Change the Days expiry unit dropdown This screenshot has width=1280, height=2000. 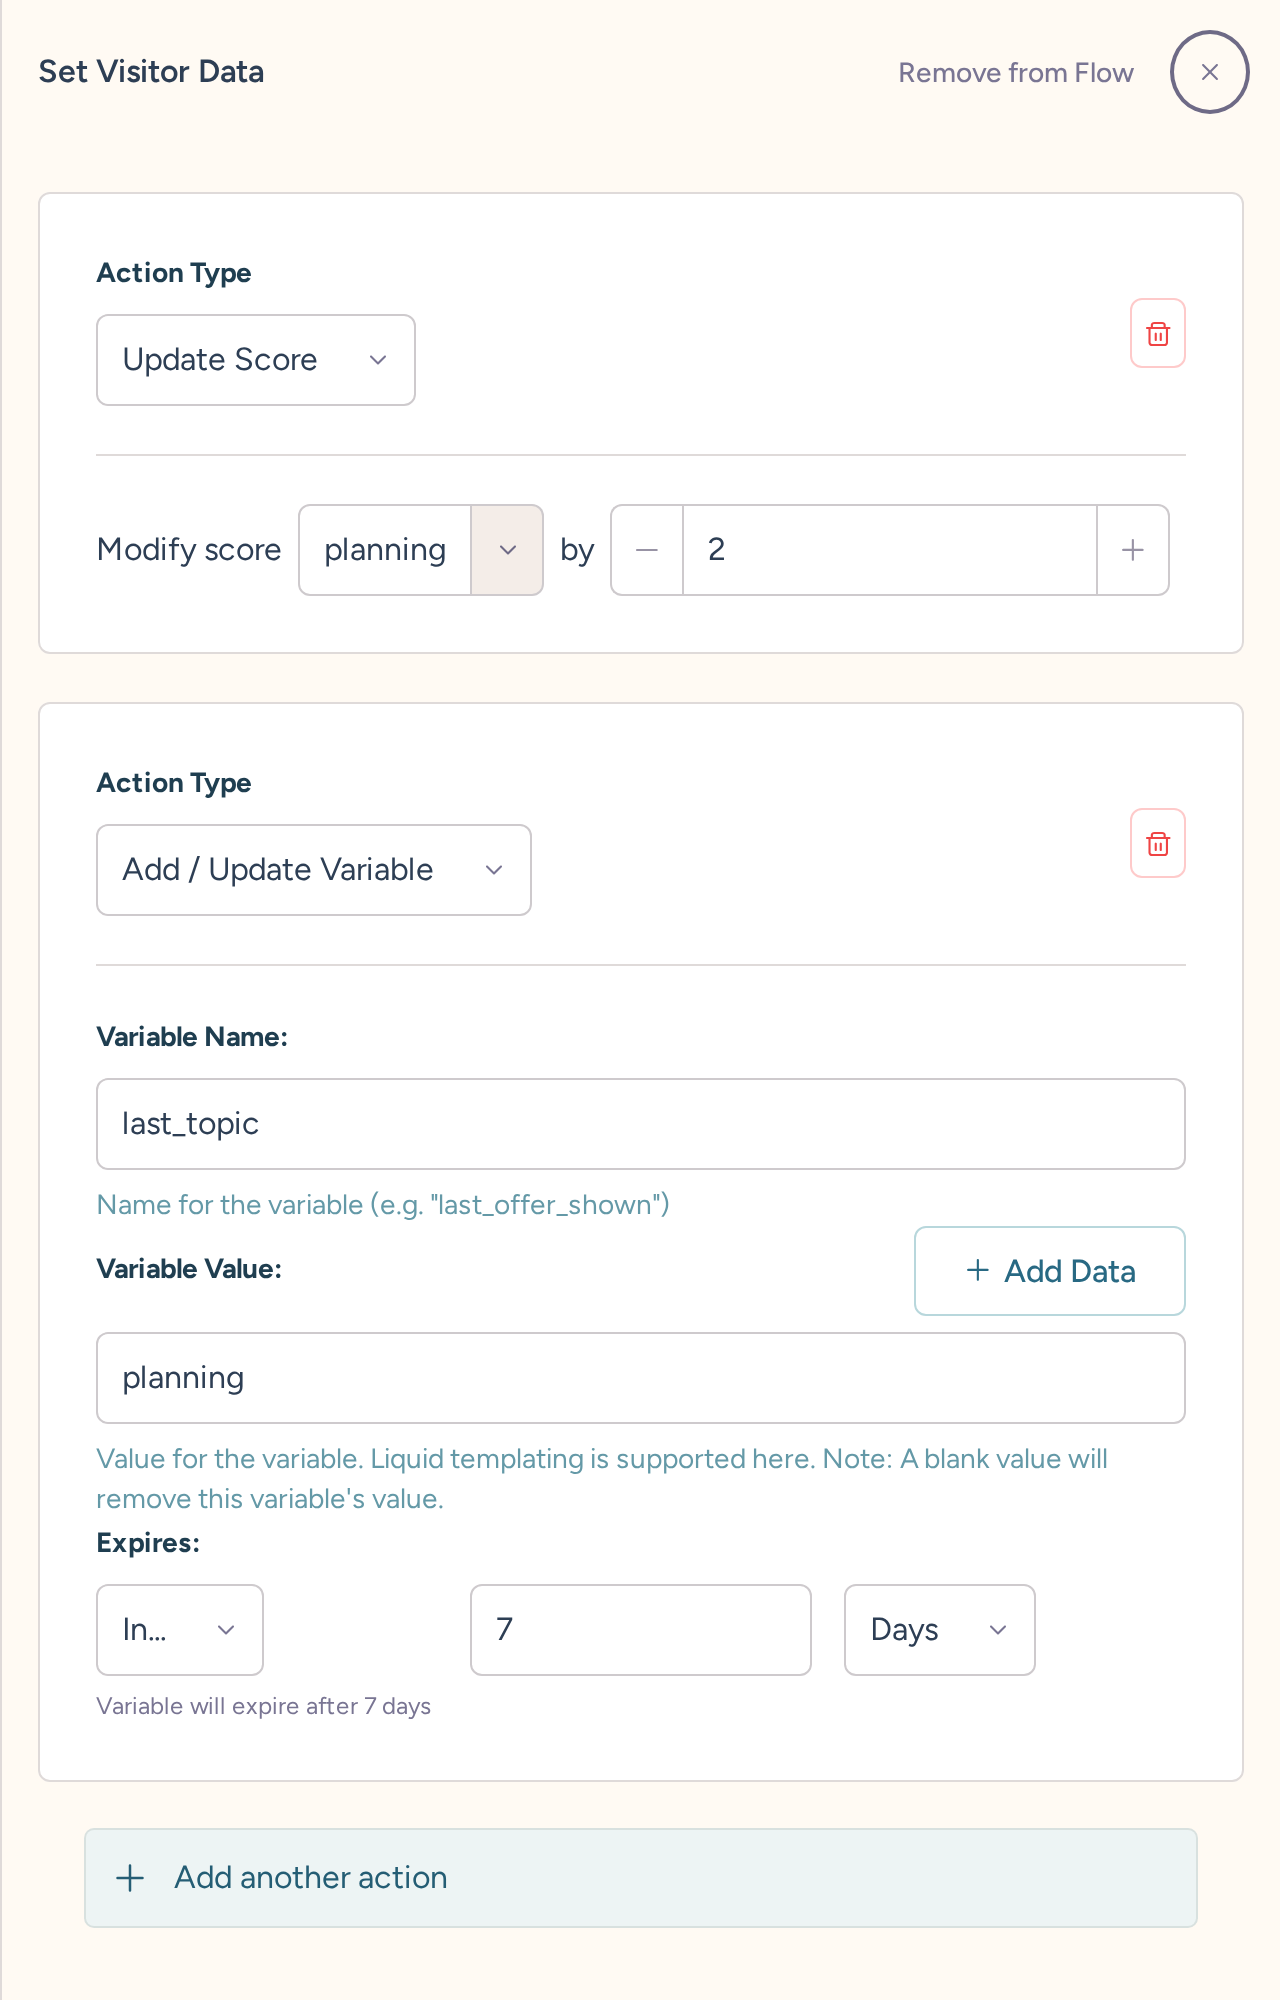(x=940, y=1630)
